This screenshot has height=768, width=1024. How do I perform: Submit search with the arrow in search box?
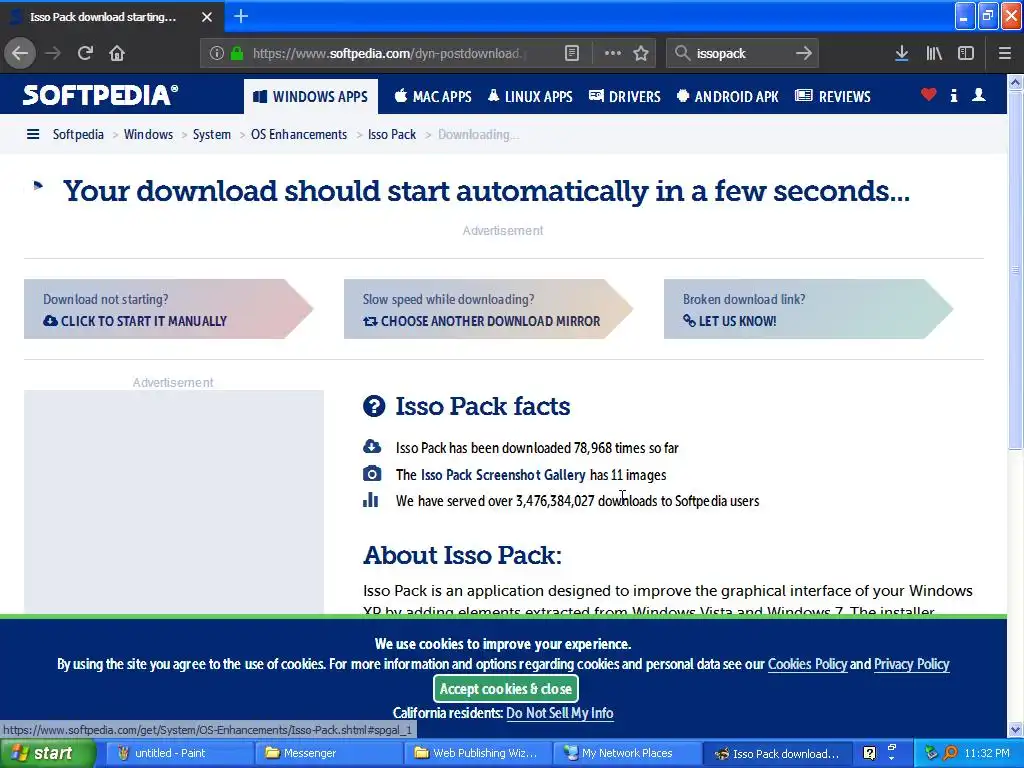pyautogui.click(x=804, y=54)
